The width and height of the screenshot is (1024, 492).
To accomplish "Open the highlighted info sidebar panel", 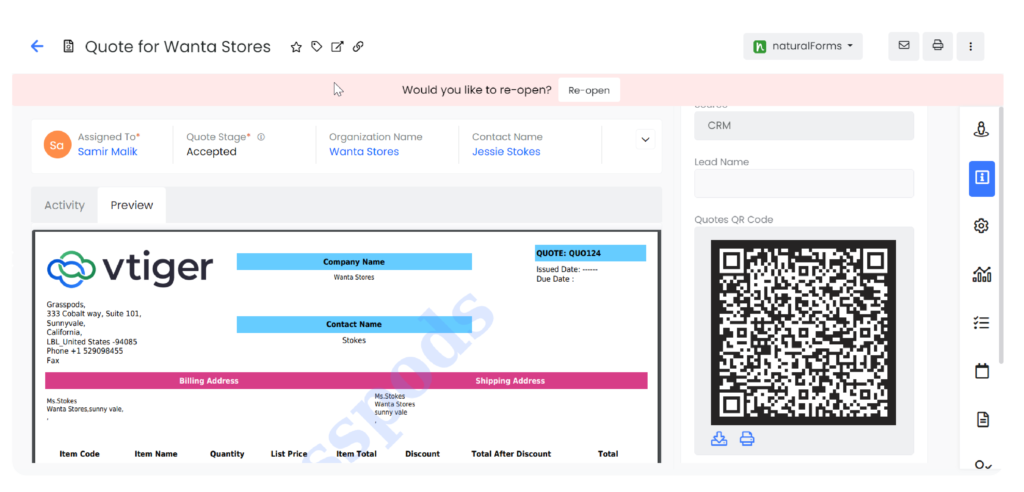I will click(x=982, y=178).
